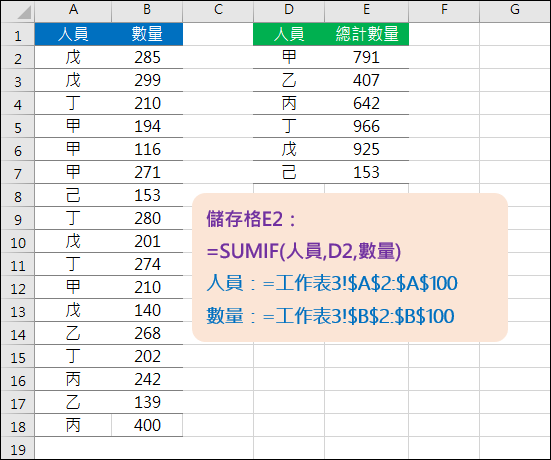Viewport: 551px width, 460px height.
Task: Select cell with value 299
Action: coord(147,80)
